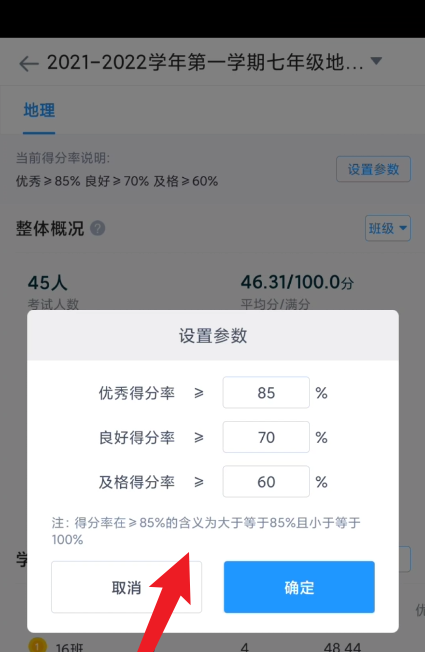Switch to the 地理 tab
The width and height of the screenshot is (425, 652).
click(39, 111)
